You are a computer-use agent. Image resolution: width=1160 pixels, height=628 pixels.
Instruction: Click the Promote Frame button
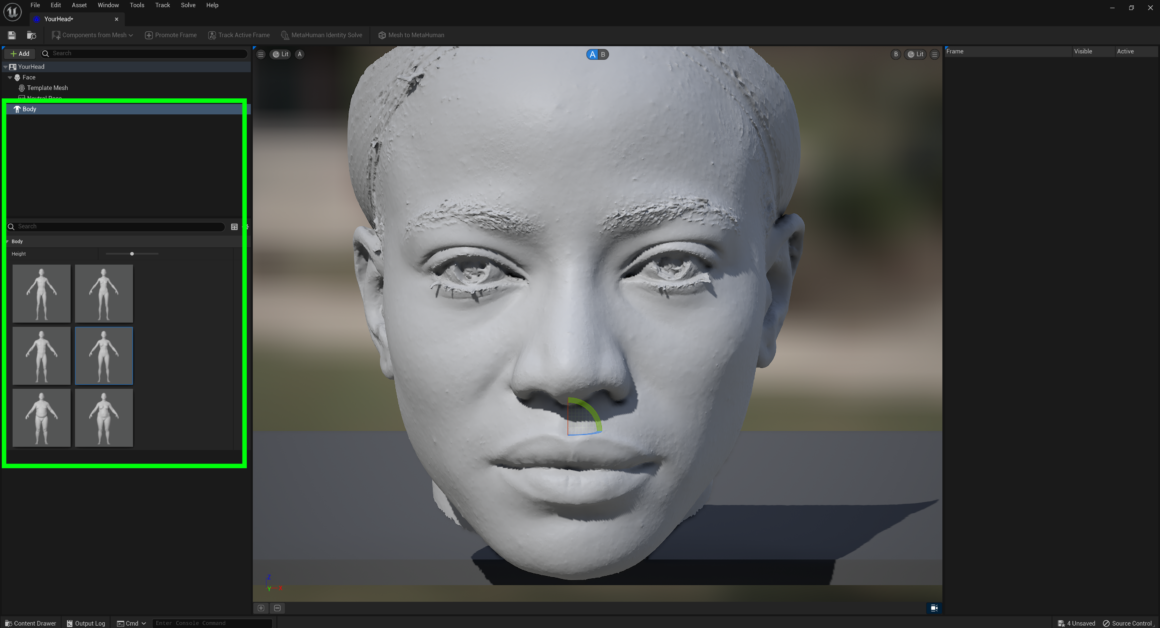[171, 35]
